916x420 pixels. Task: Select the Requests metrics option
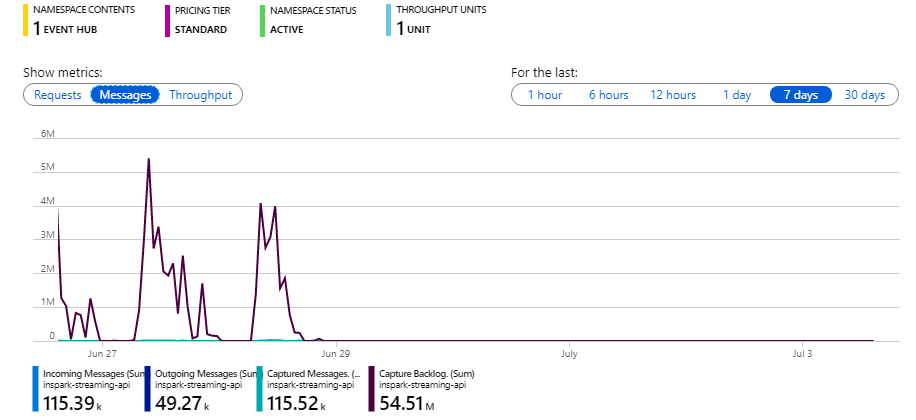click(x=57, y=95)
